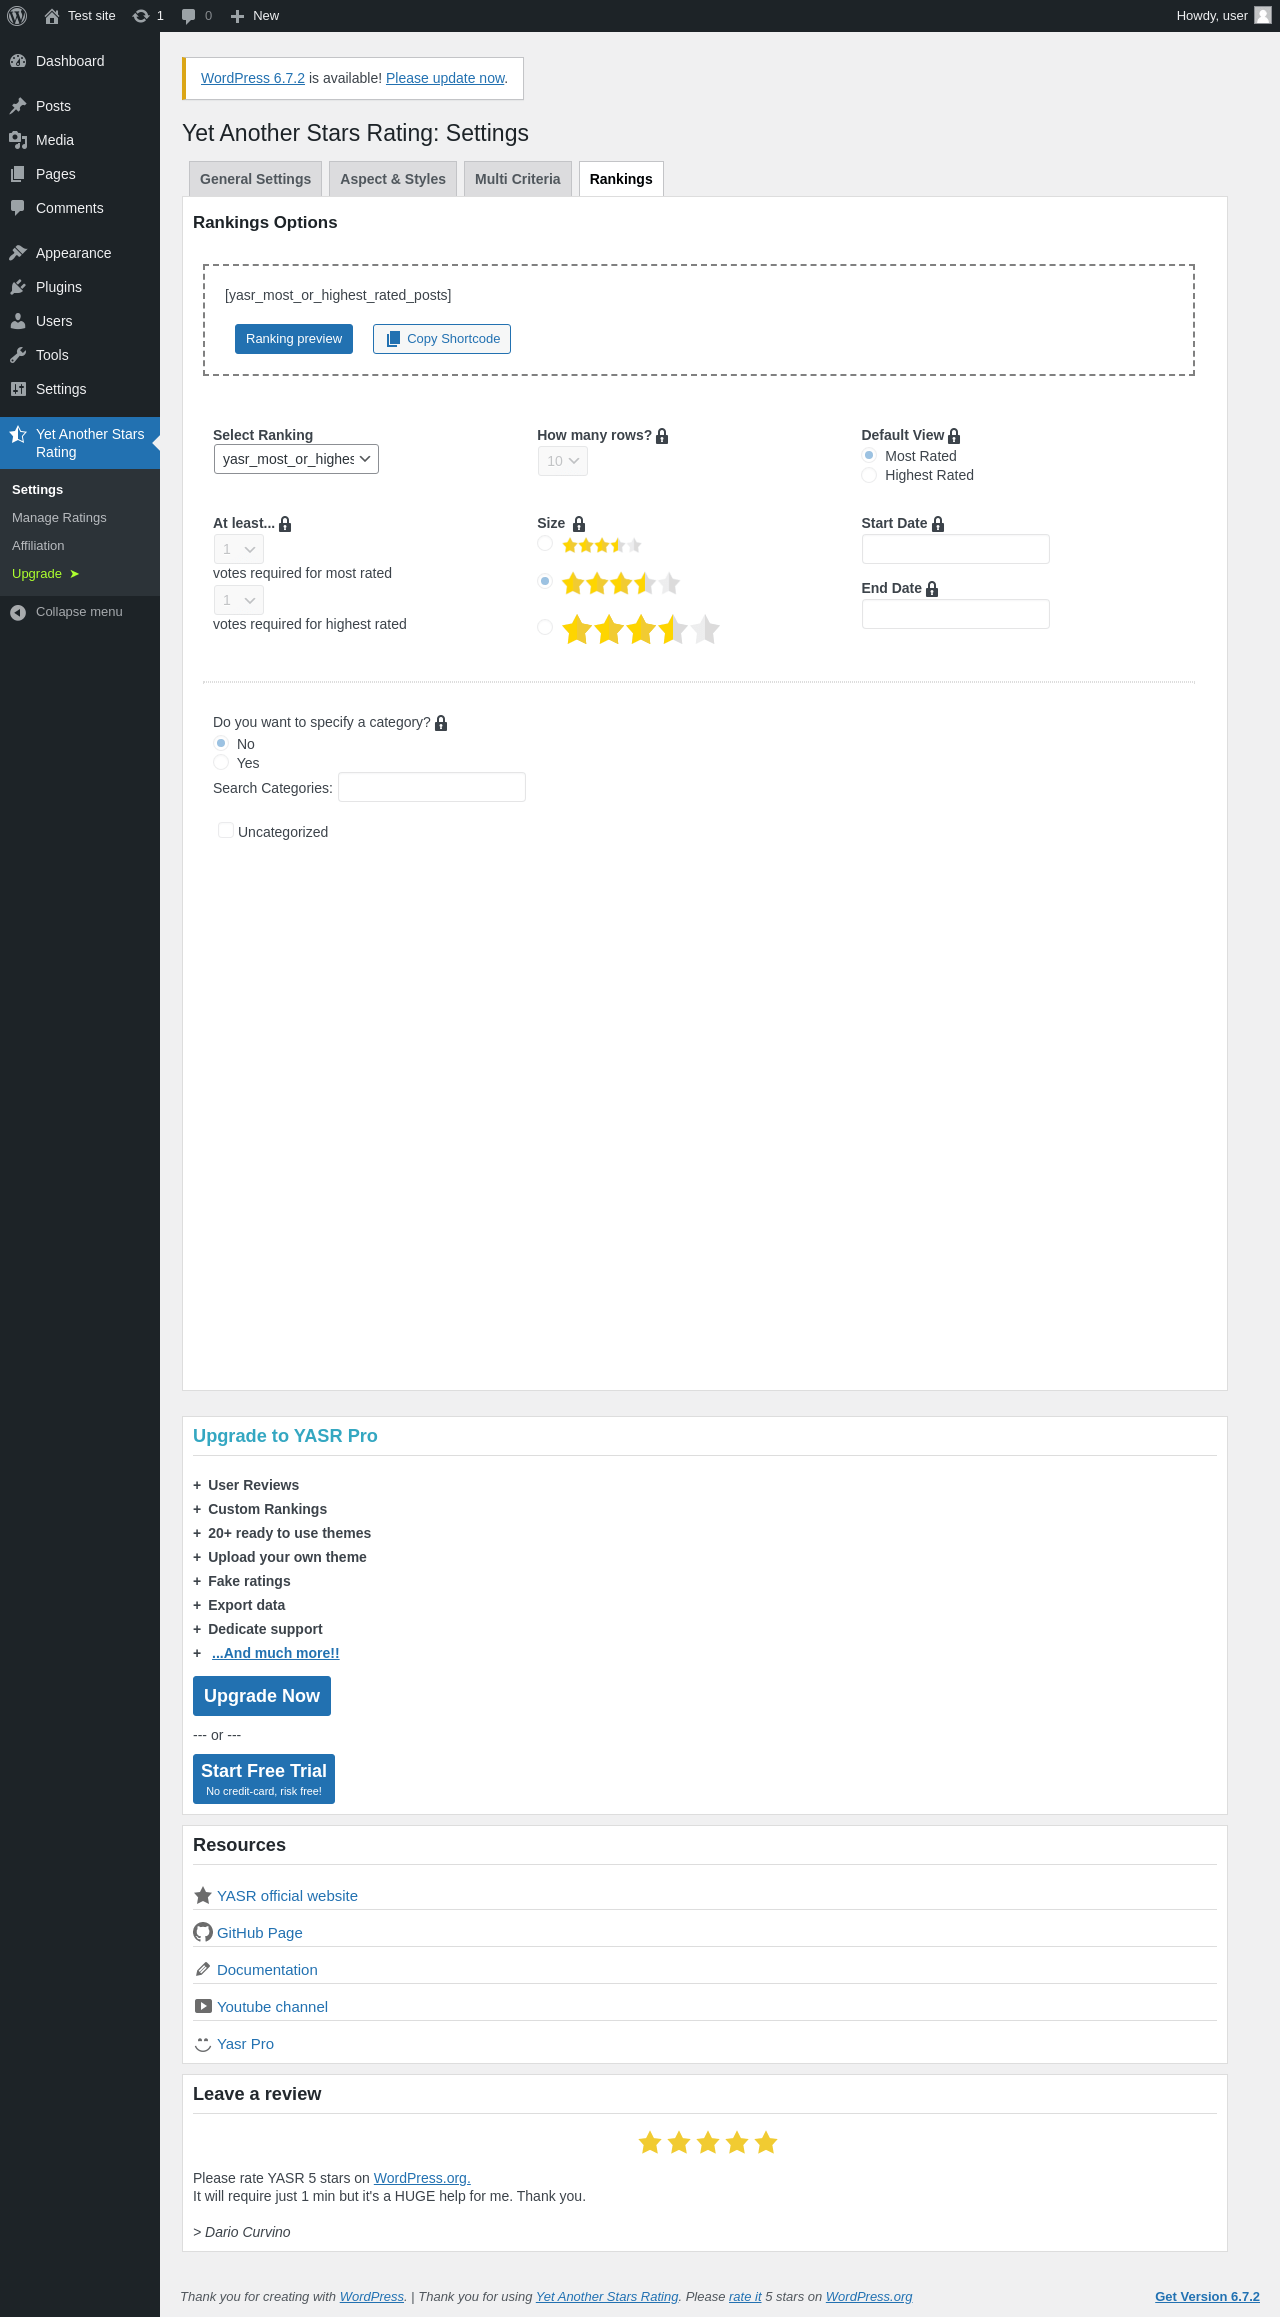Open the Yasr Pro resource link
1280x2317 pixels.
click(245, 2044)
